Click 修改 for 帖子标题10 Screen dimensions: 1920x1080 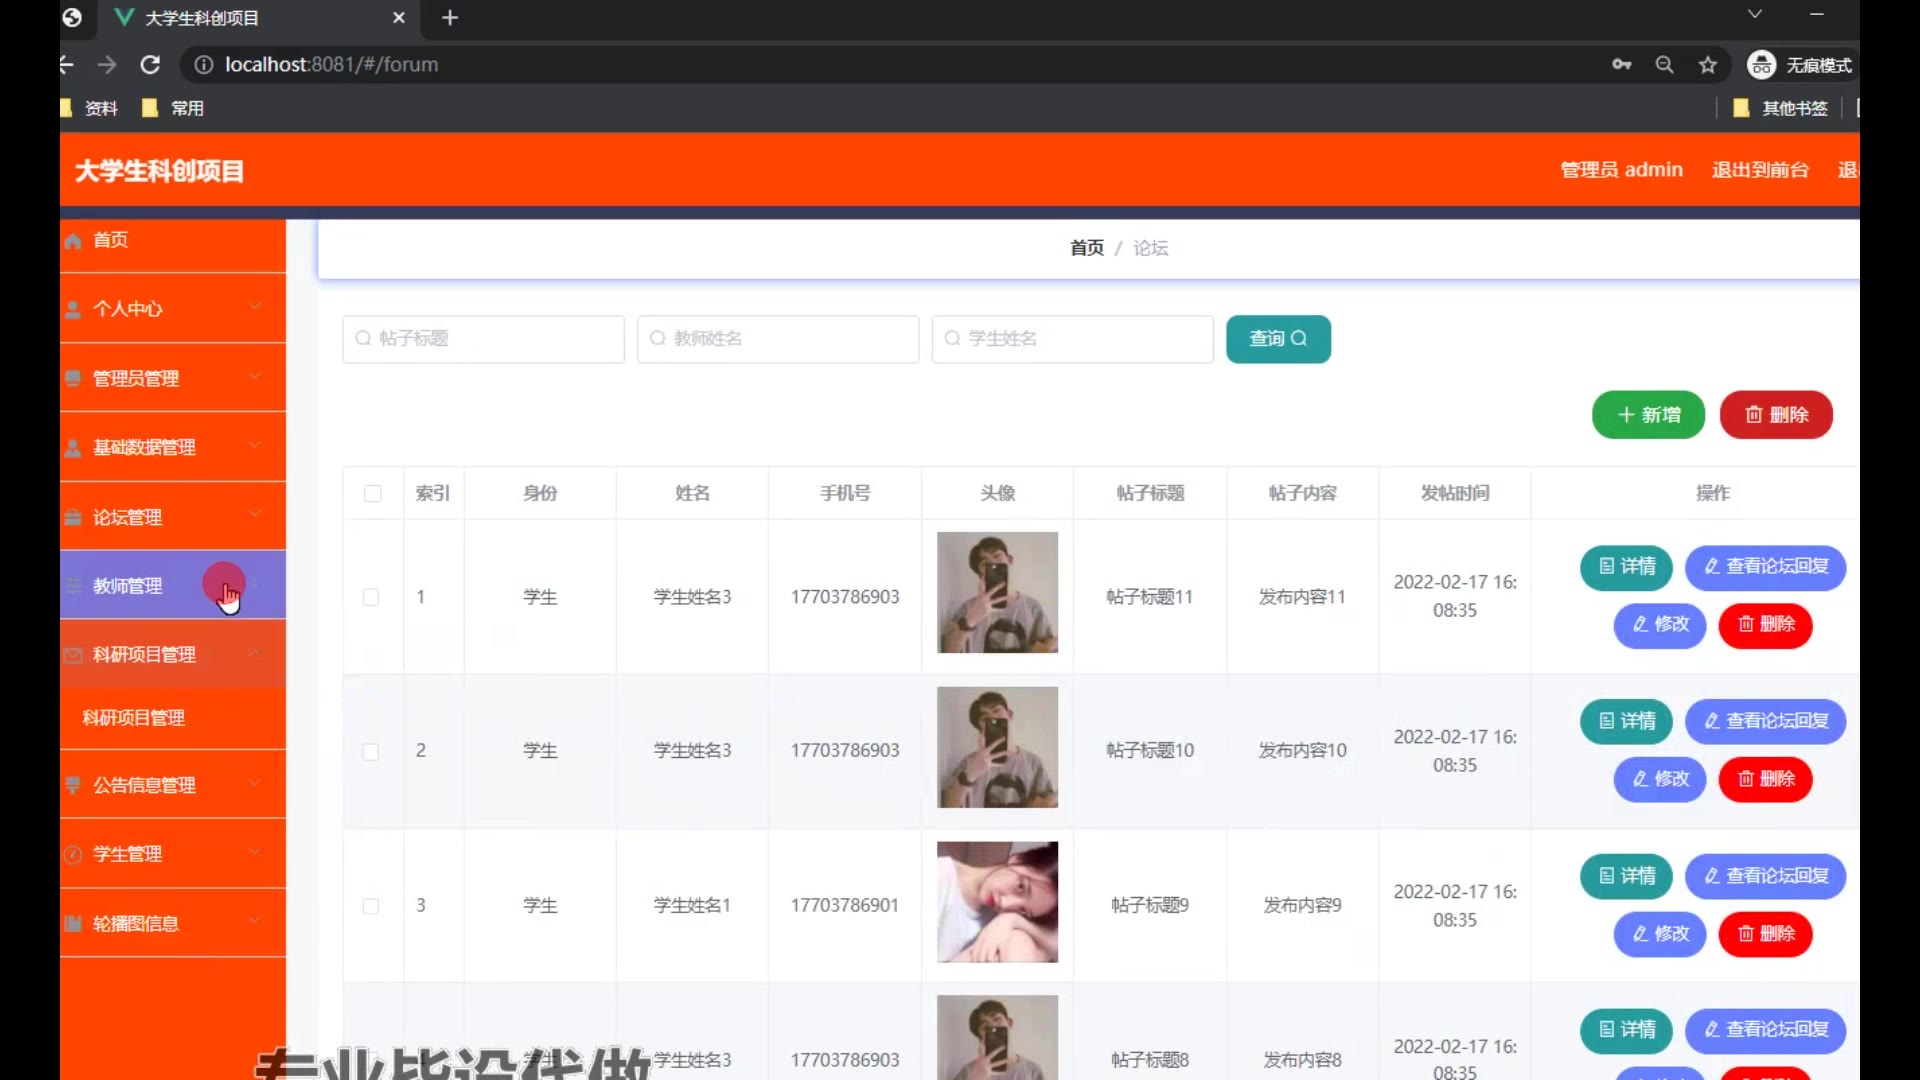(x=1660, y=780)
